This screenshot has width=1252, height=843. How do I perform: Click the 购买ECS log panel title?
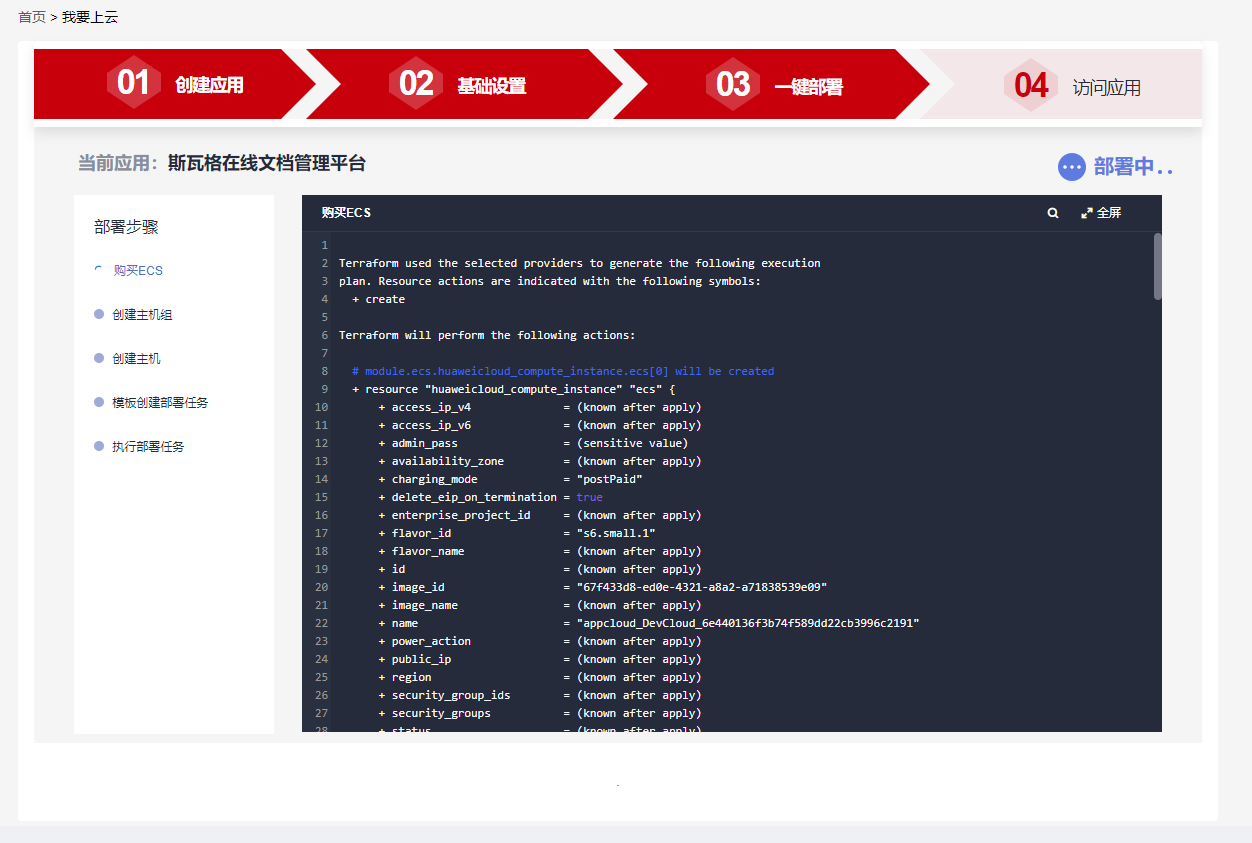[x=346, y=213]
